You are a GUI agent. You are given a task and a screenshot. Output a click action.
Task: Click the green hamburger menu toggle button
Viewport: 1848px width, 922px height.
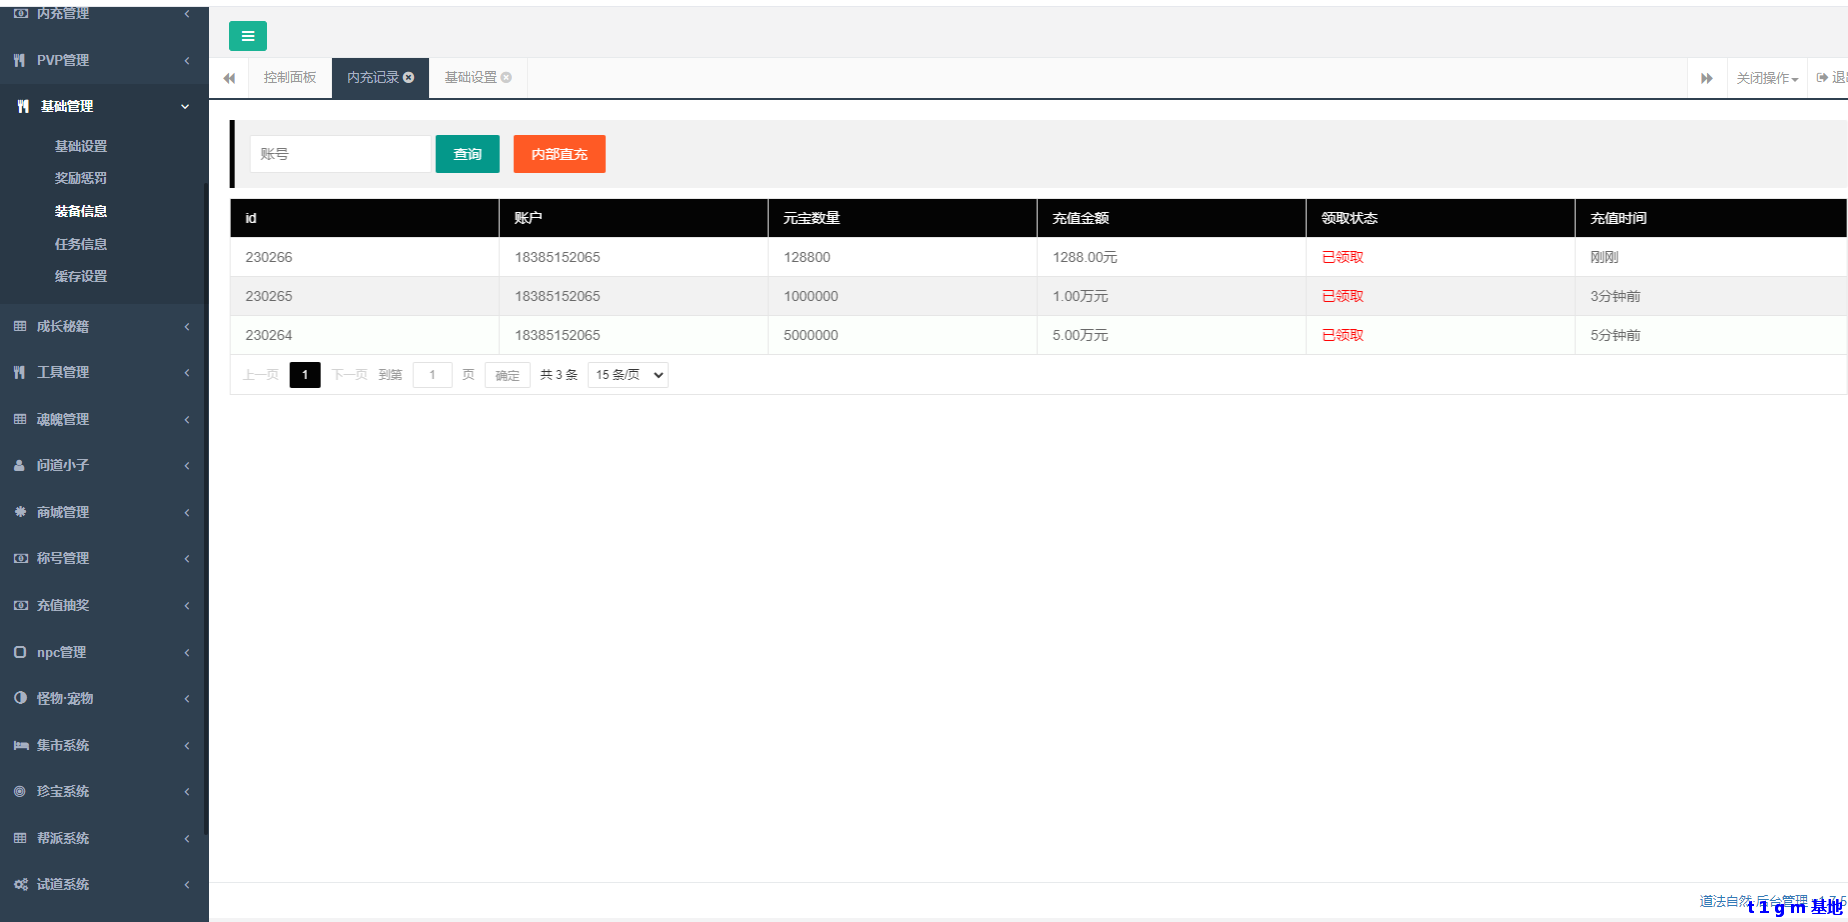point(247,36)
